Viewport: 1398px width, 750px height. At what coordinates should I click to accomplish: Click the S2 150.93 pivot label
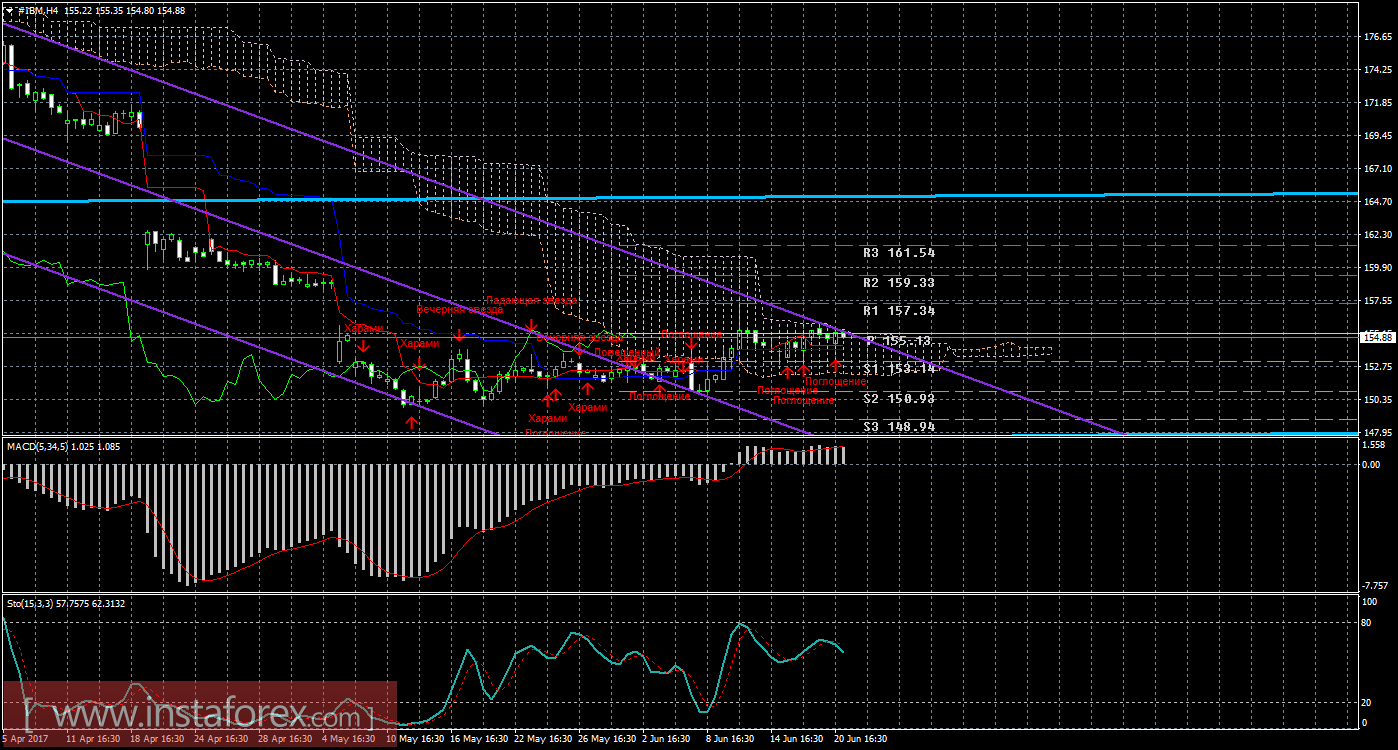click(x=899, y=398)
